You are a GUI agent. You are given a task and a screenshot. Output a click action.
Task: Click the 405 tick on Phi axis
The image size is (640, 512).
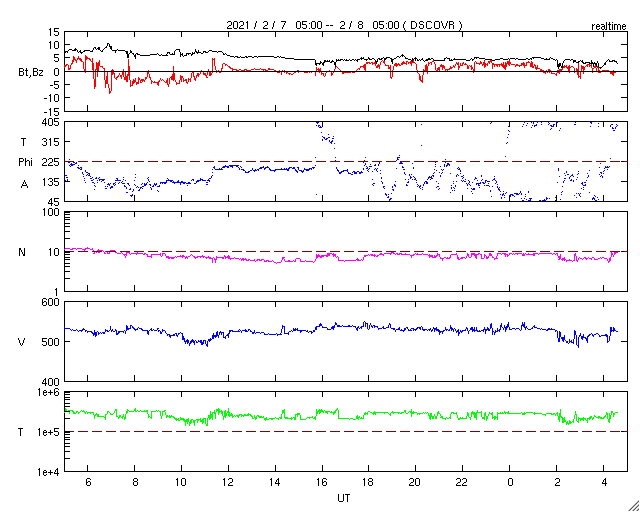point(51,122)
